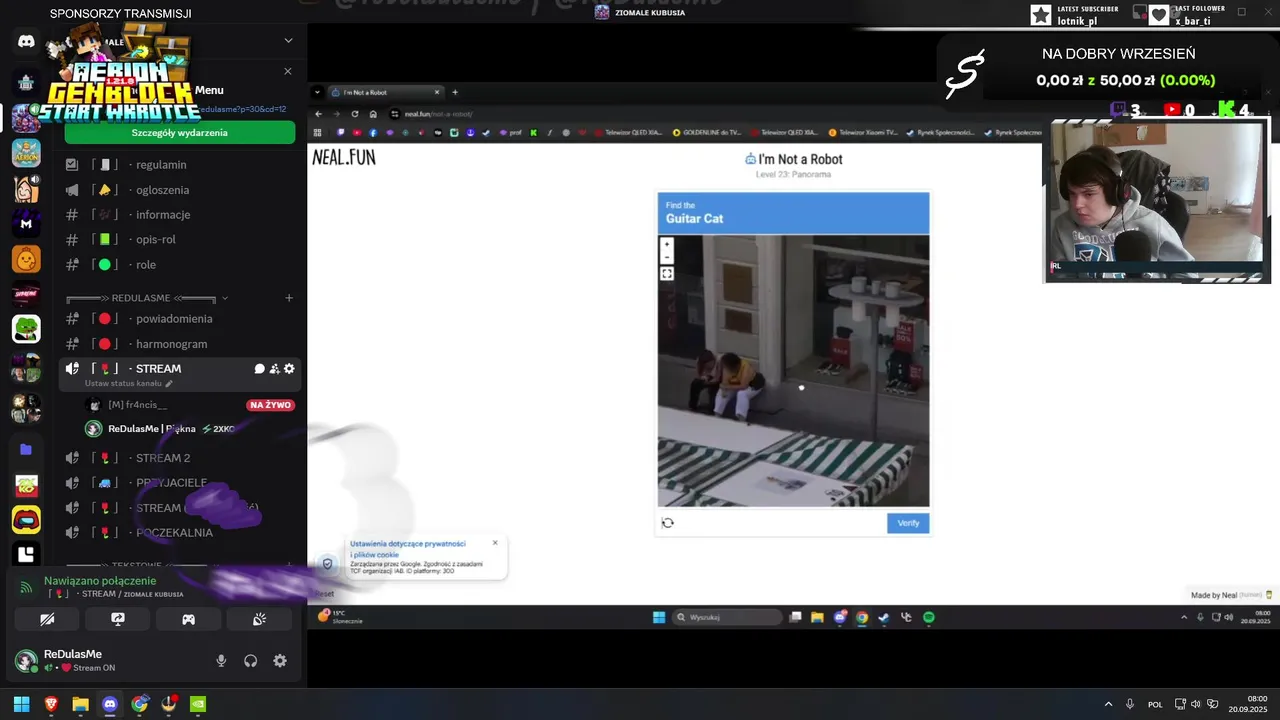Viewport: 1280px width, 720px height.
Task: Enter fullscreen on the panorama viewer
Action: click(x=667, y=273)
